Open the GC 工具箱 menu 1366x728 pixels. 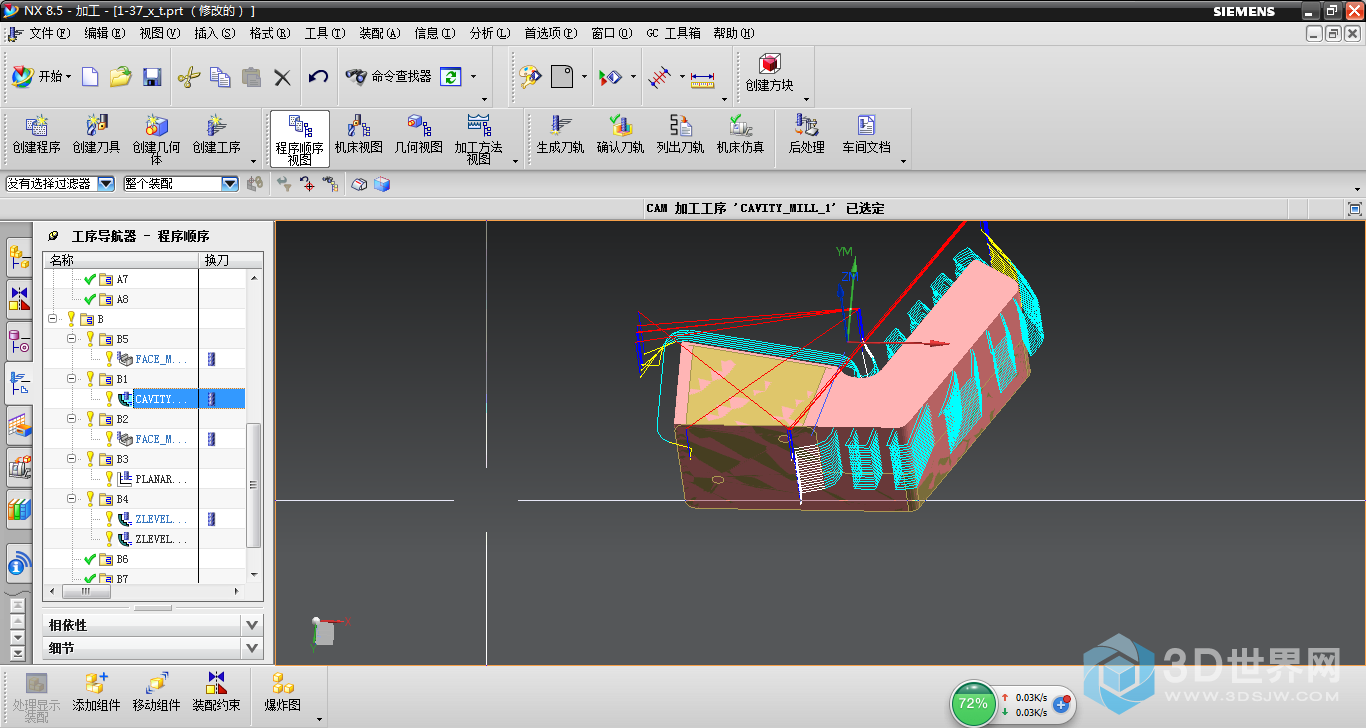(x=673, y=33)
